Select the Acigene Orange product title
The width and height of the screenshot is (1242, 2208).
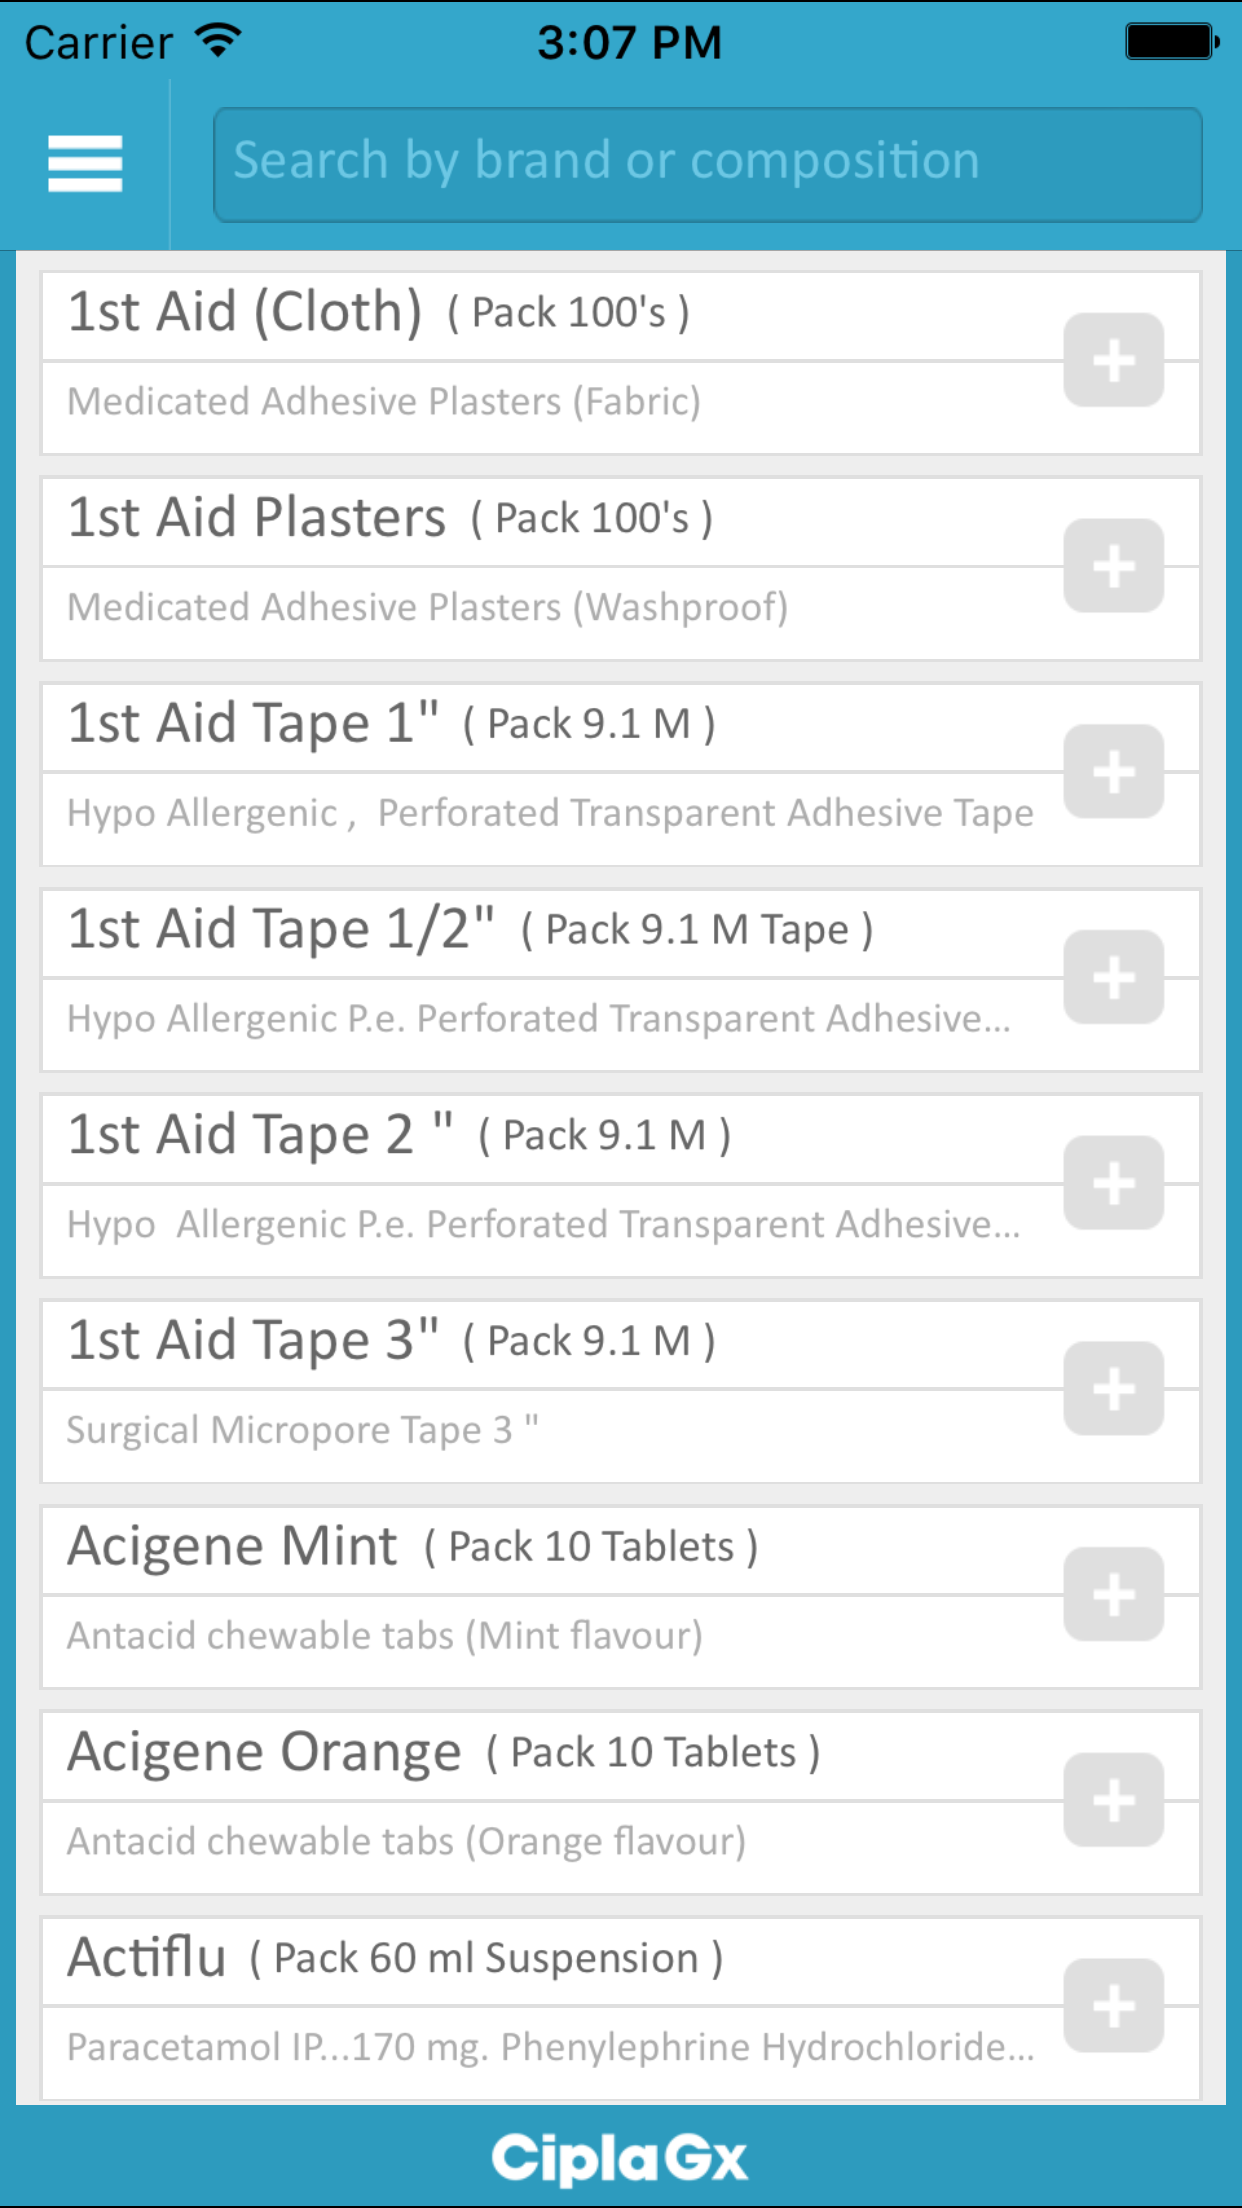point(264,1752)
